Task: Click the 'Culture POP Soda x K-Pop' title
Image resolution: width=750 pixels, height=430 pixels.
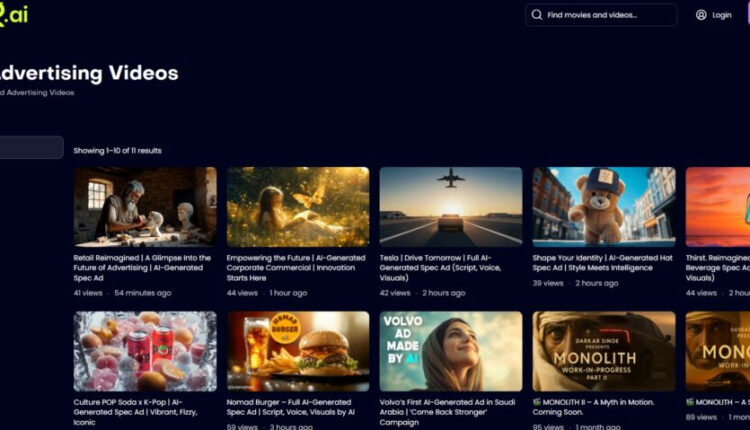Action: click(135, 412)
